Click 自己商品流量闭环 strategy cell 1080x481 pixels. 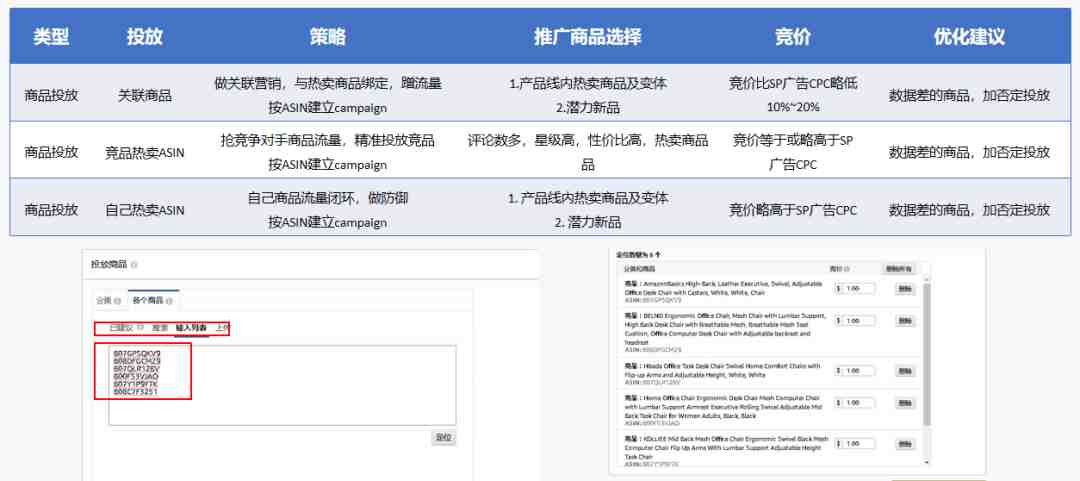point(328,209)
